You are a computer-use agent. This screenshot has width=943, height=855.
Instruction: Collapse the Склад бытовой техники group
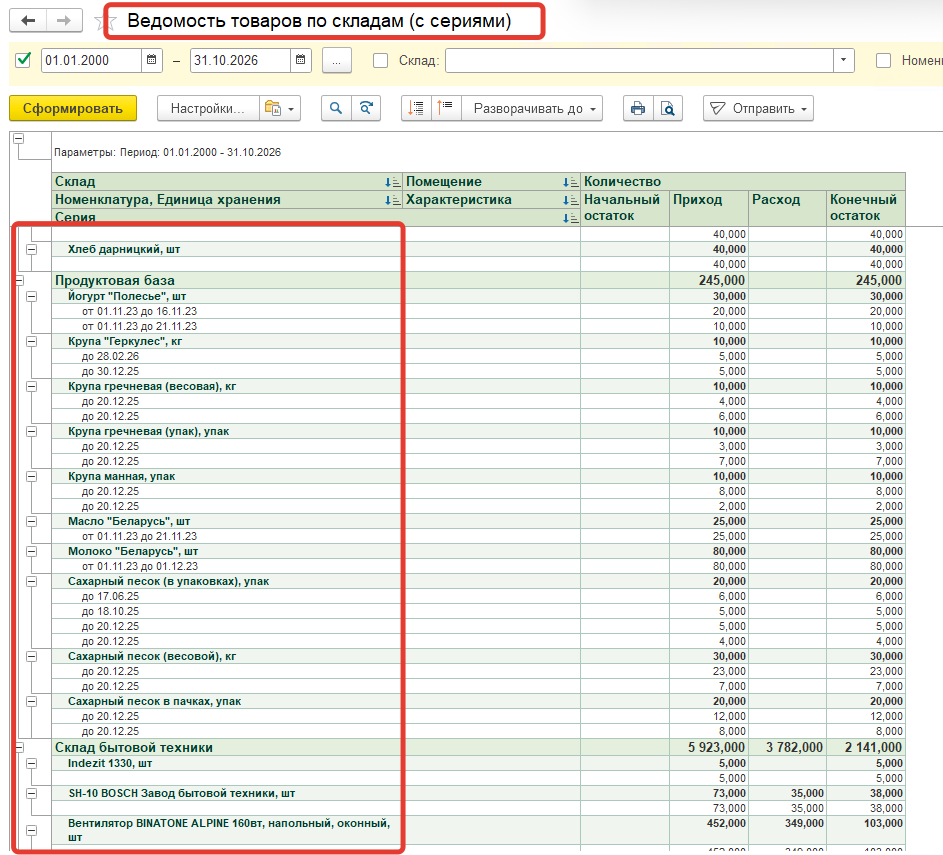click(19, 747)
